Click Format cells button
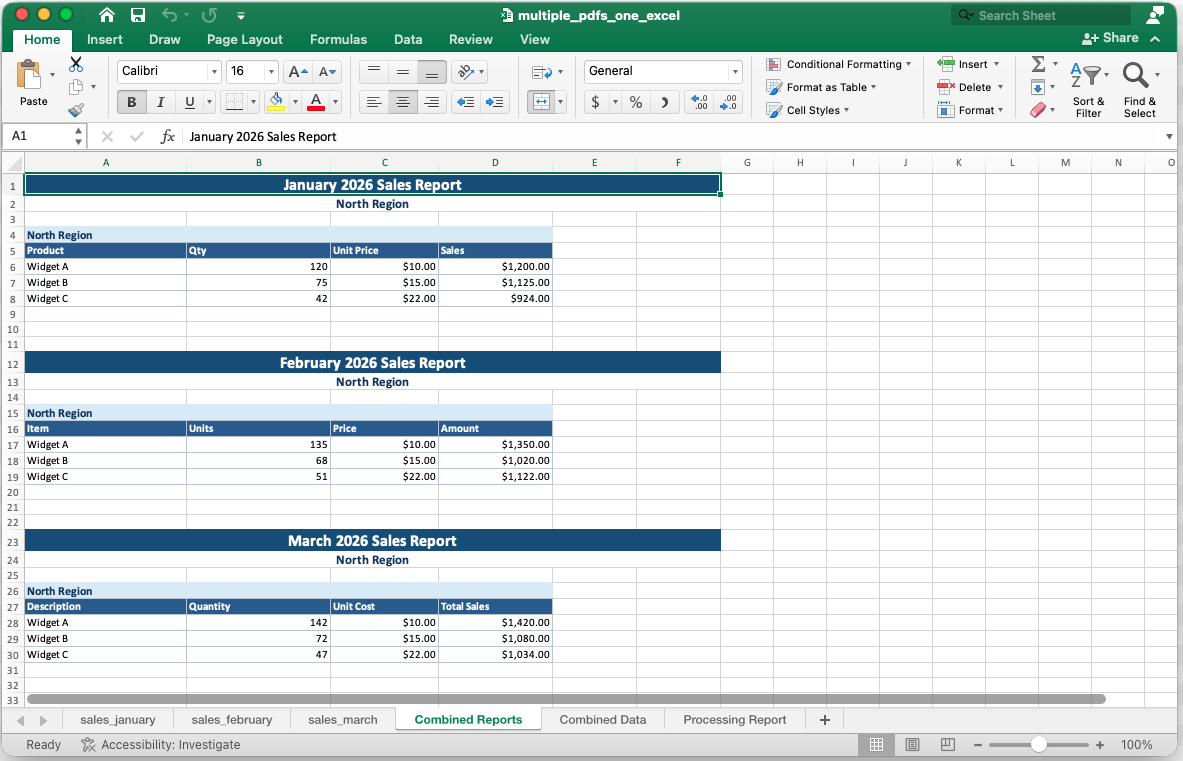The width and height of the screenshot is (1183, 761). point(970,110)
